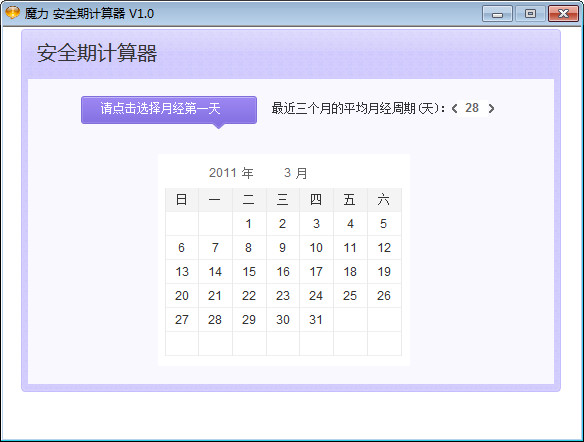This screenshot has height=442, width=584.
Task: Select March 5 in the calendar
Action: pyautogui.click(x=384, y=223)
